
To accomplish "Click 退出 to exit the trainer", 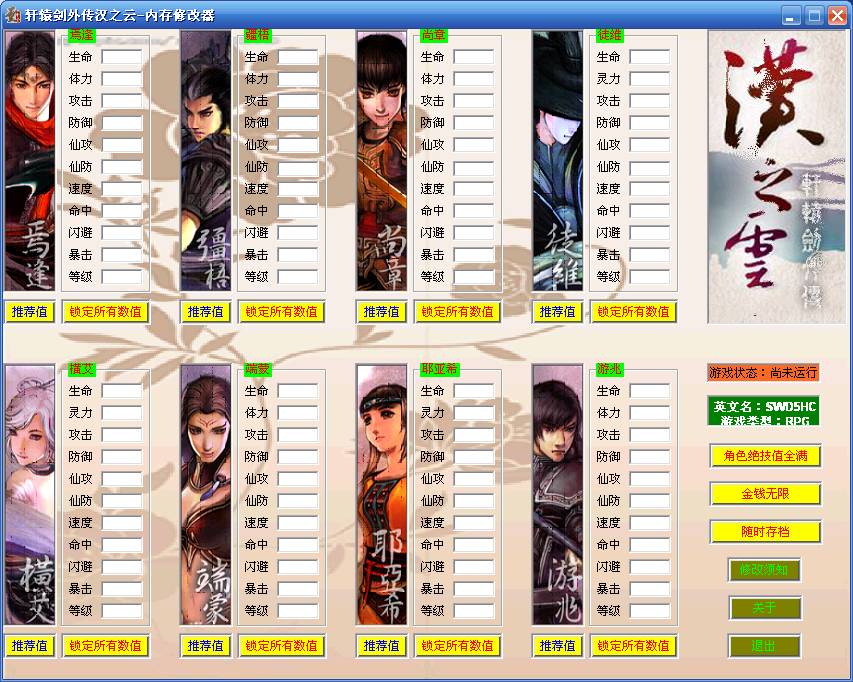I will tap(764, 646).
